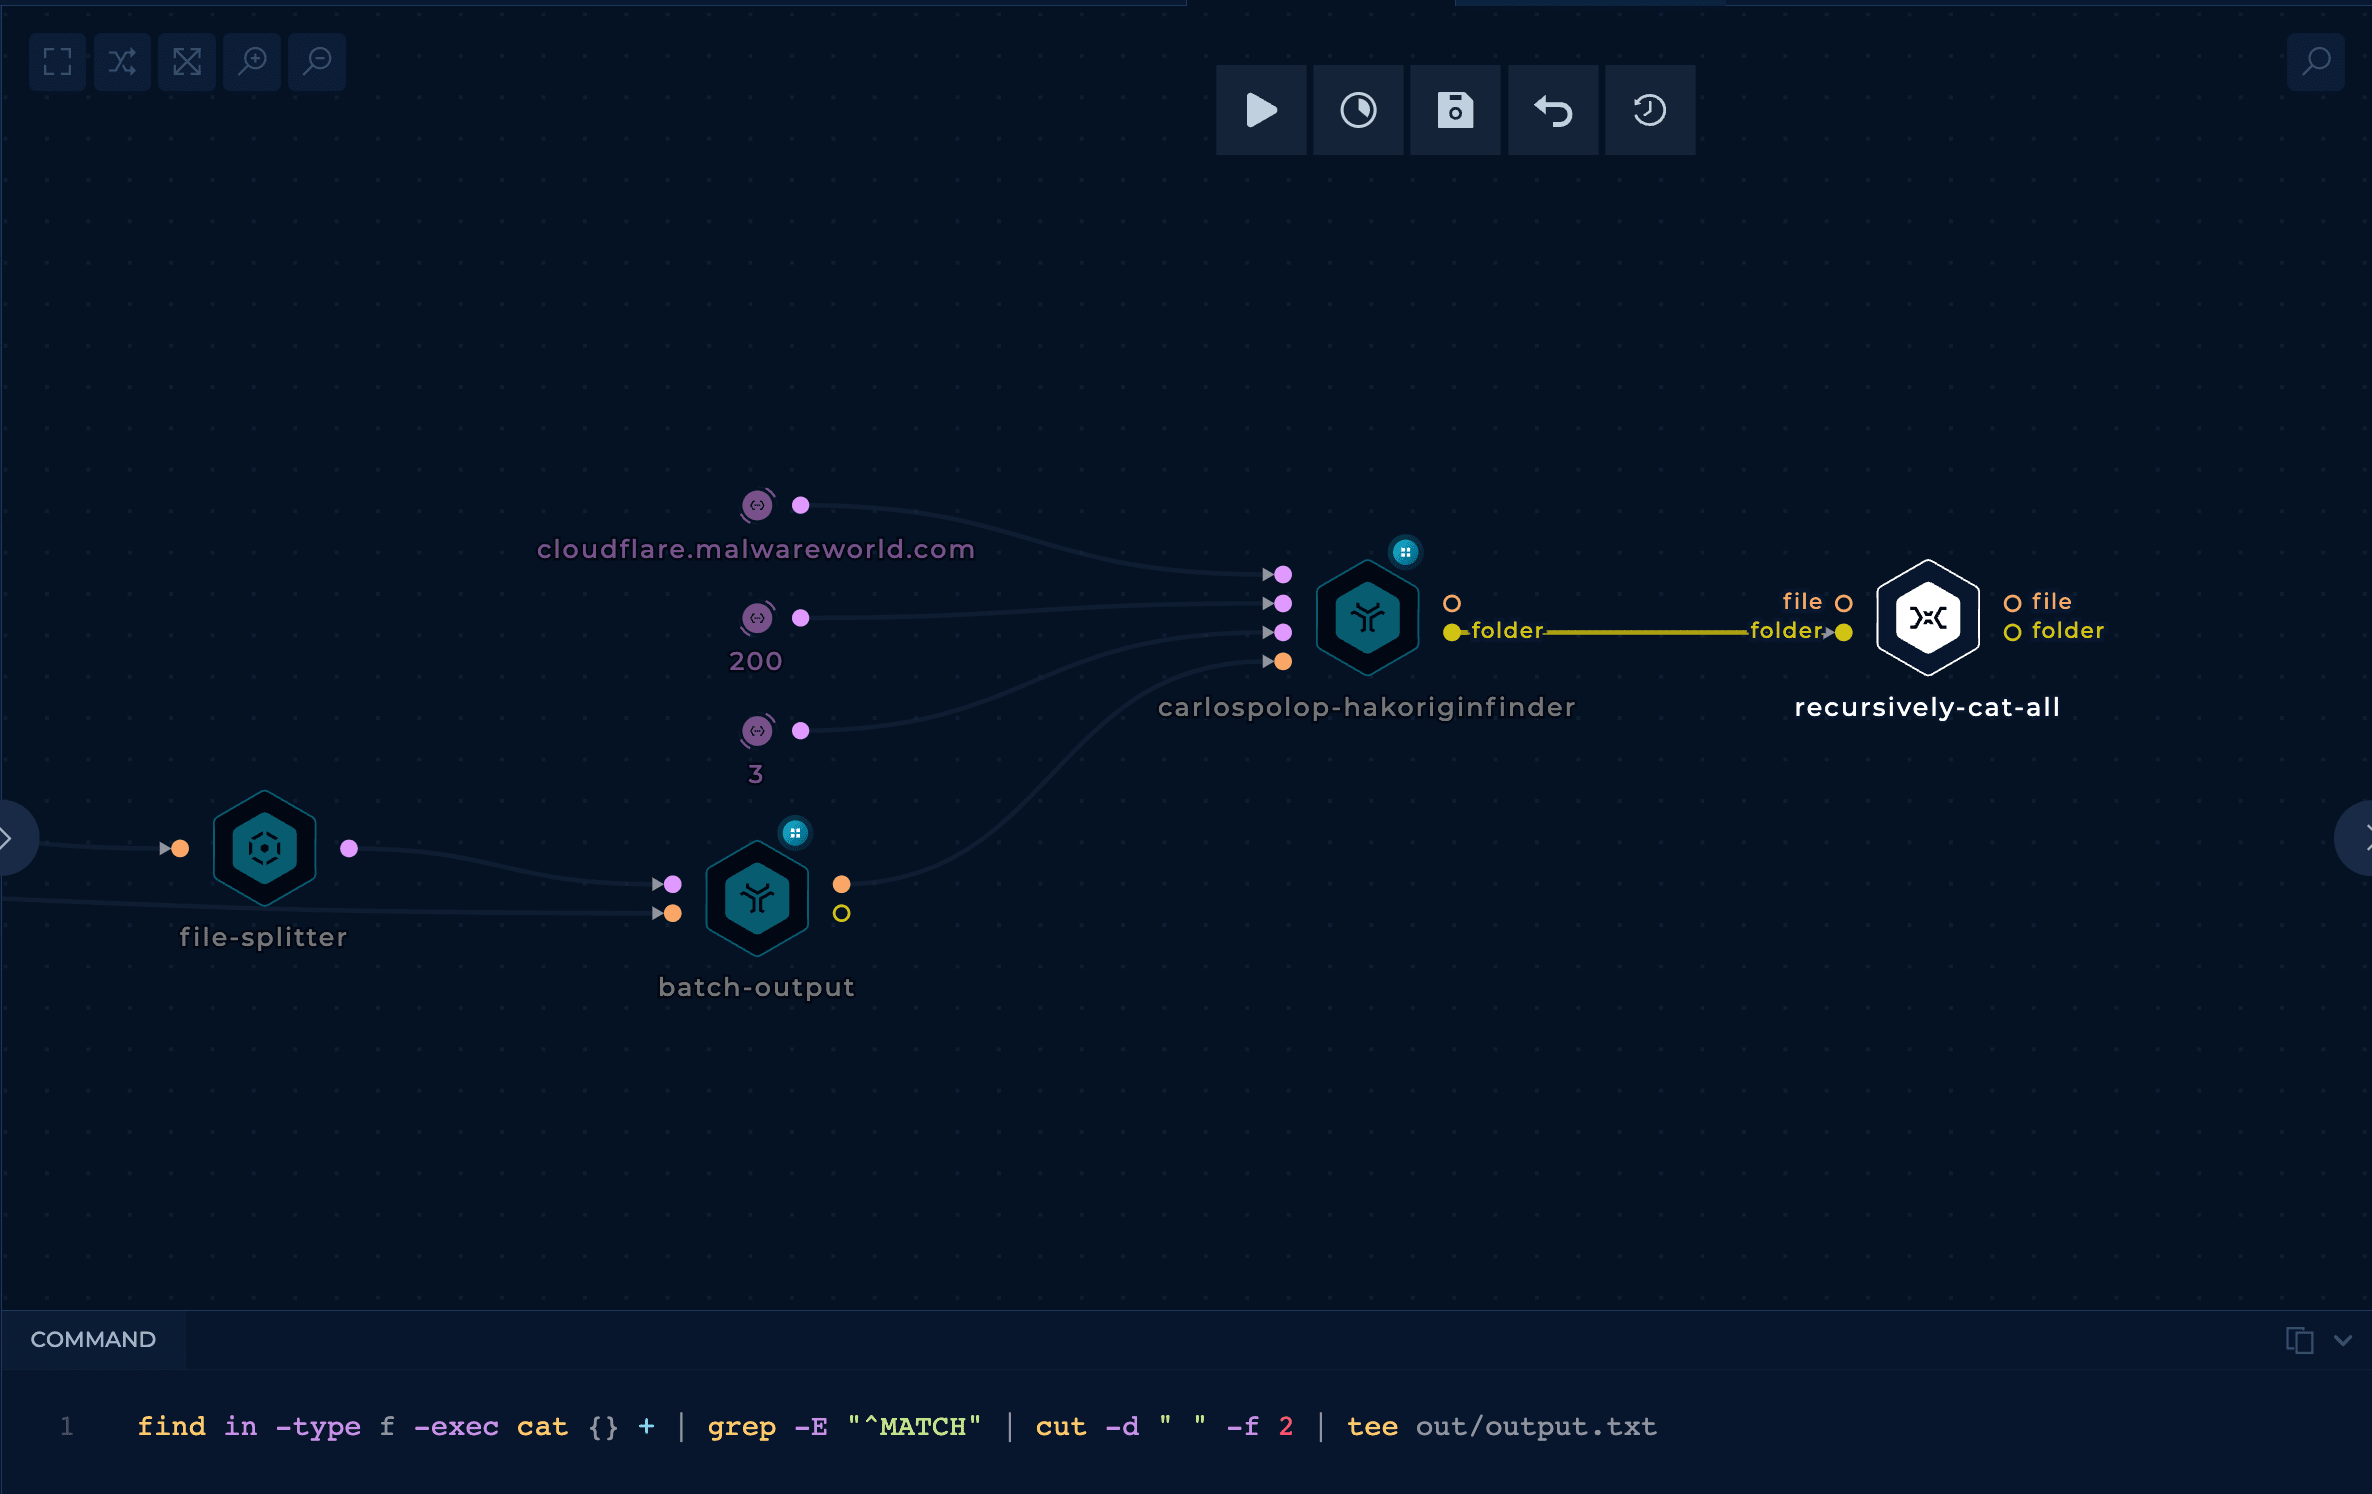2372x1494 pixels.
Task: Click the "^MATCH" pattern in the command
Action: pos(914,1426)
